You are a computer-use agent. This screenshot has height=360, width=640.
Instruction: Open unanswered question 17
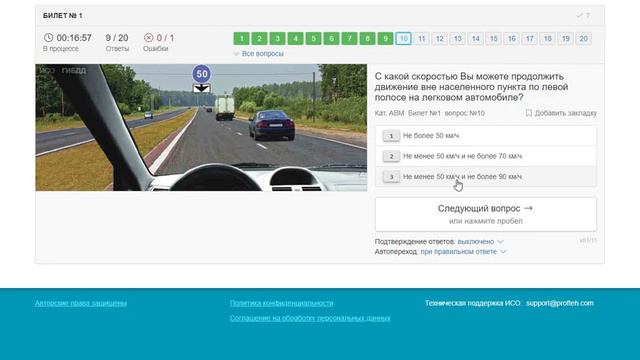(x=529, y=39)
